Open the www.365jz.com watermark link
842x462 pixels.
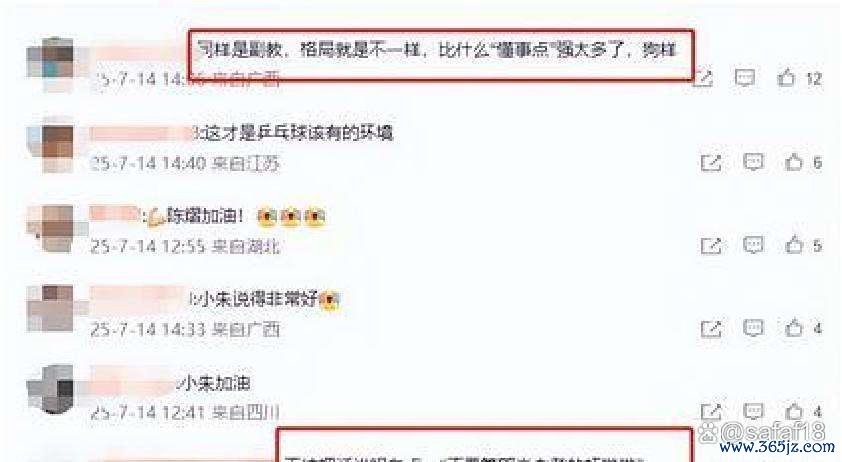777,447
